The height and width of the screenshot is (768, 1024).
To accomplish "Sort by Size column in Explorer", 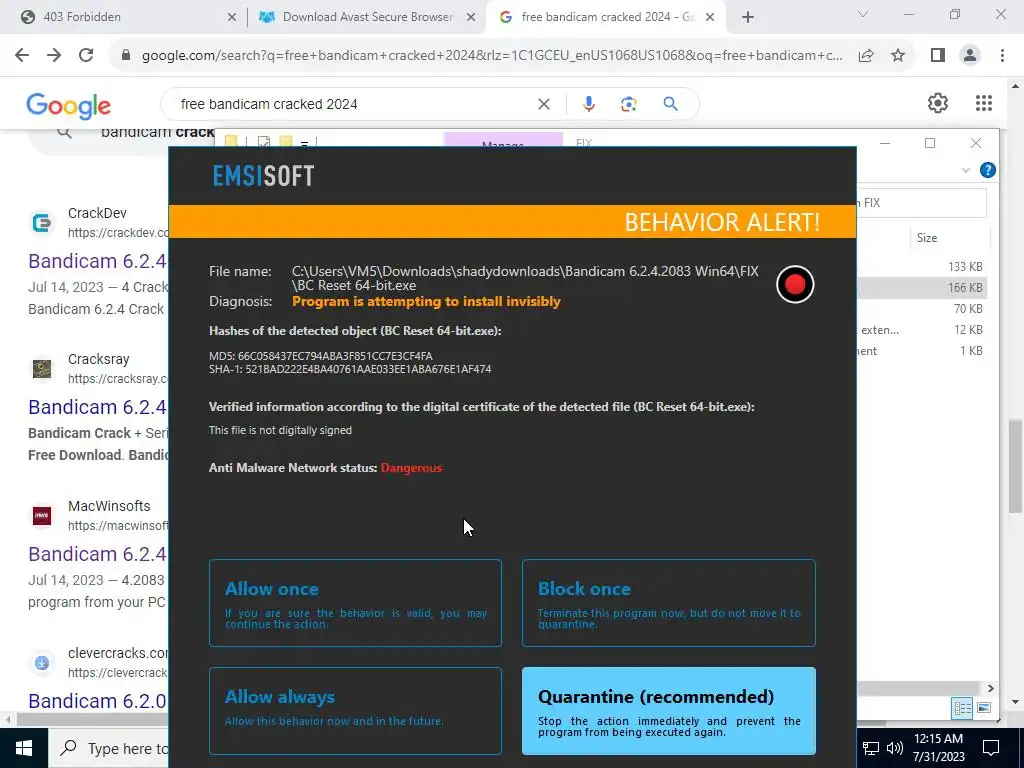I will [x=927, y=238].
